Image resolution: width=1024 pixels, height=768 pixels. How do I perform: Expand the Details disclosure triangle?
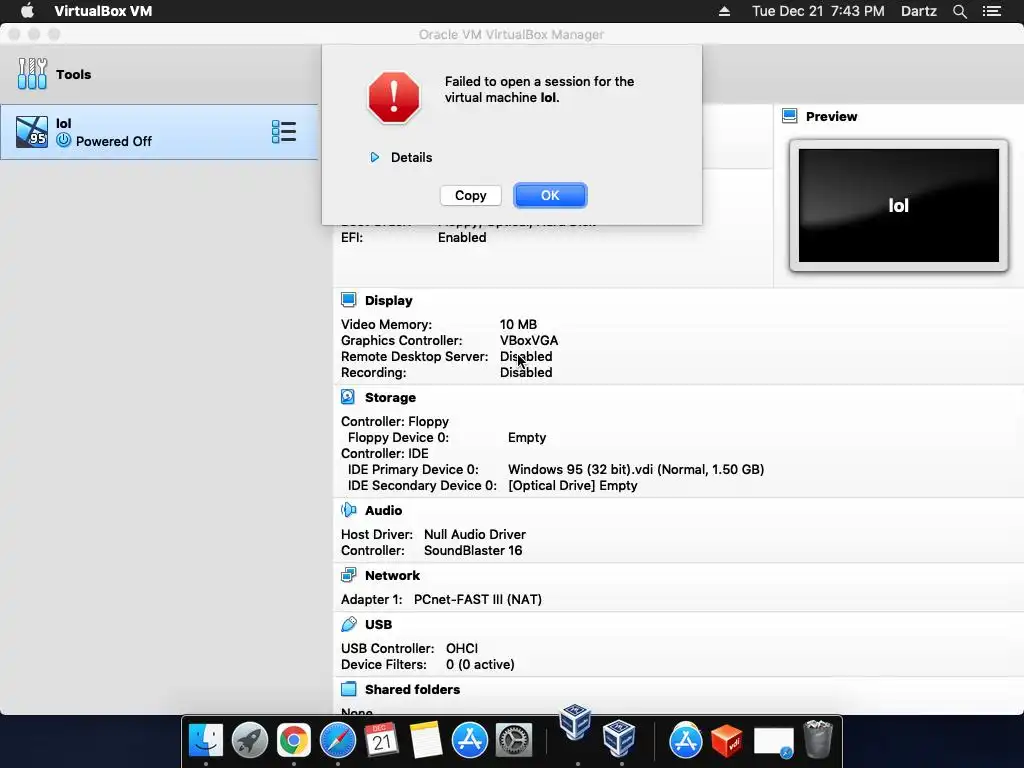(375, 157)
